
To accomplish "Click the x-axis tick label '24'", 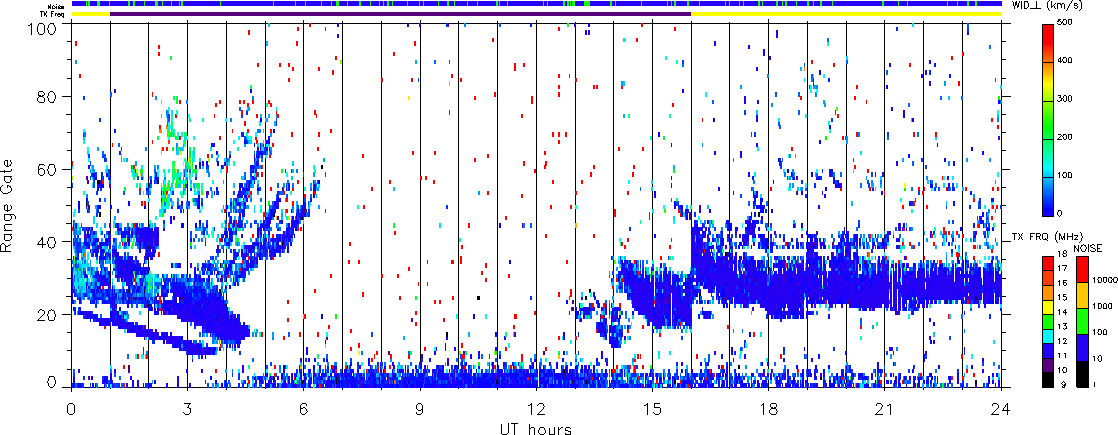I will (x=1001, y=409).
